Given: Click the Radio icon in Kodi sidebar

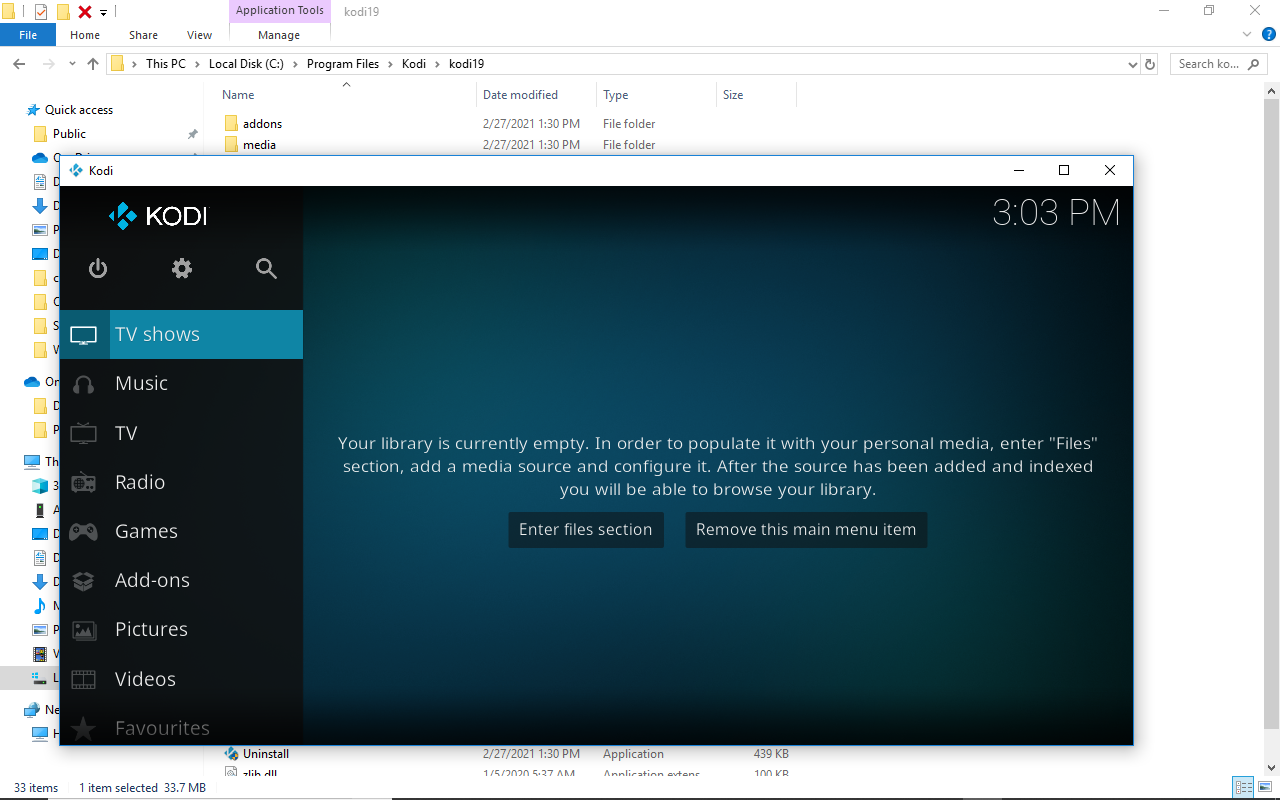Looking at the screenshot, I should (84, 482).
